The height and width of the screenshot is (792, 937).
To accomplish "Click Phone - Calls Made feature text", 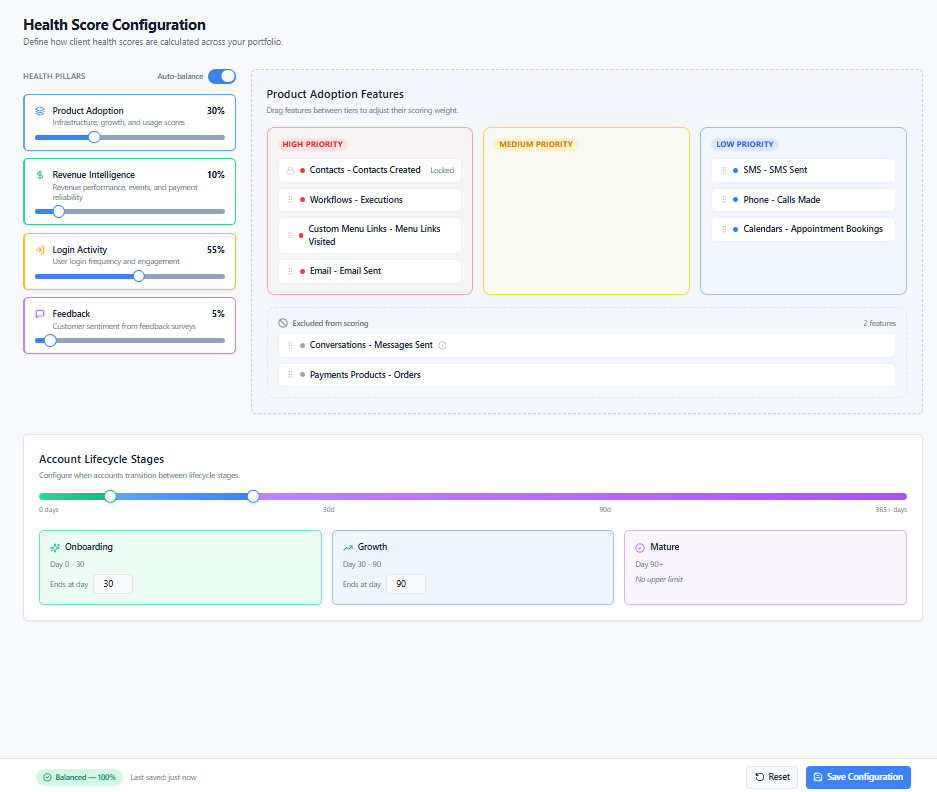I will point(782,200).
